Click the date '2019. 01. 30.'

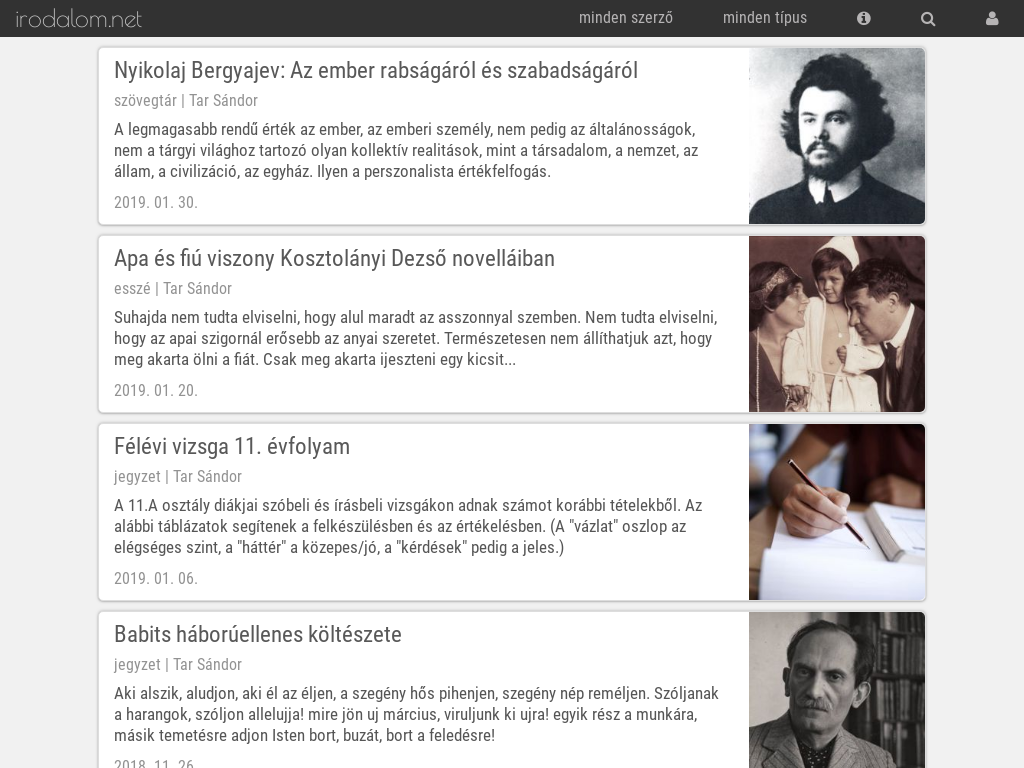coord(156,202)
